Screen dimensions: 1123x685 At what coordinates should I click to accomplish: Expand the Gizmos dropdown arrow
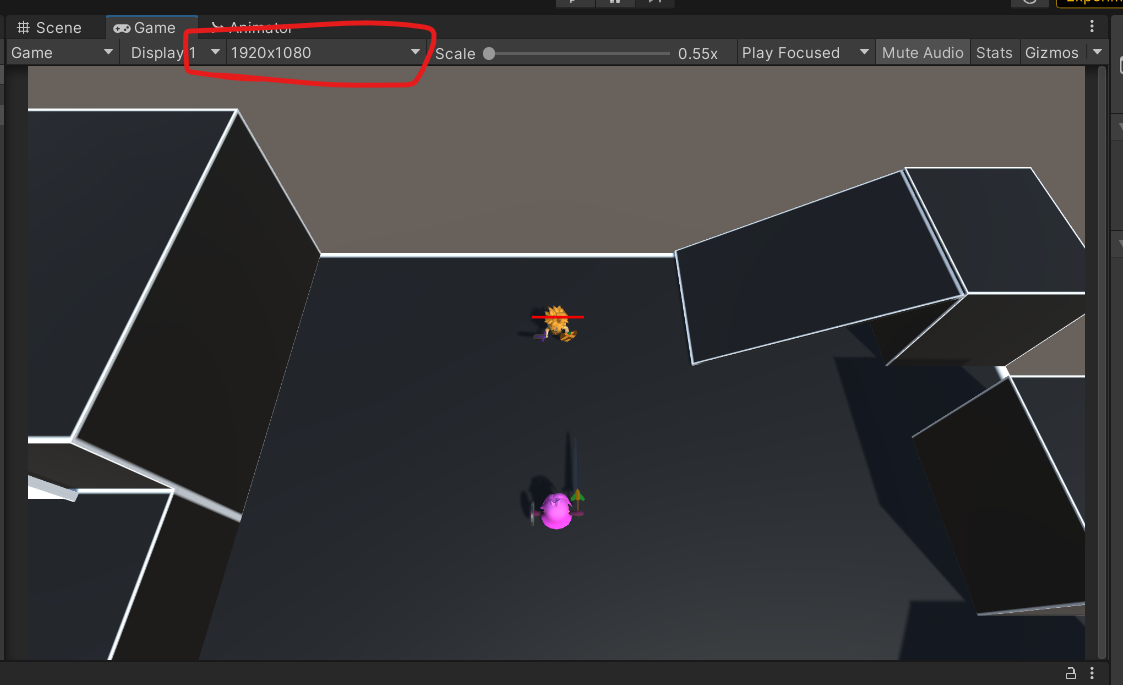[x=1097, y=52]
